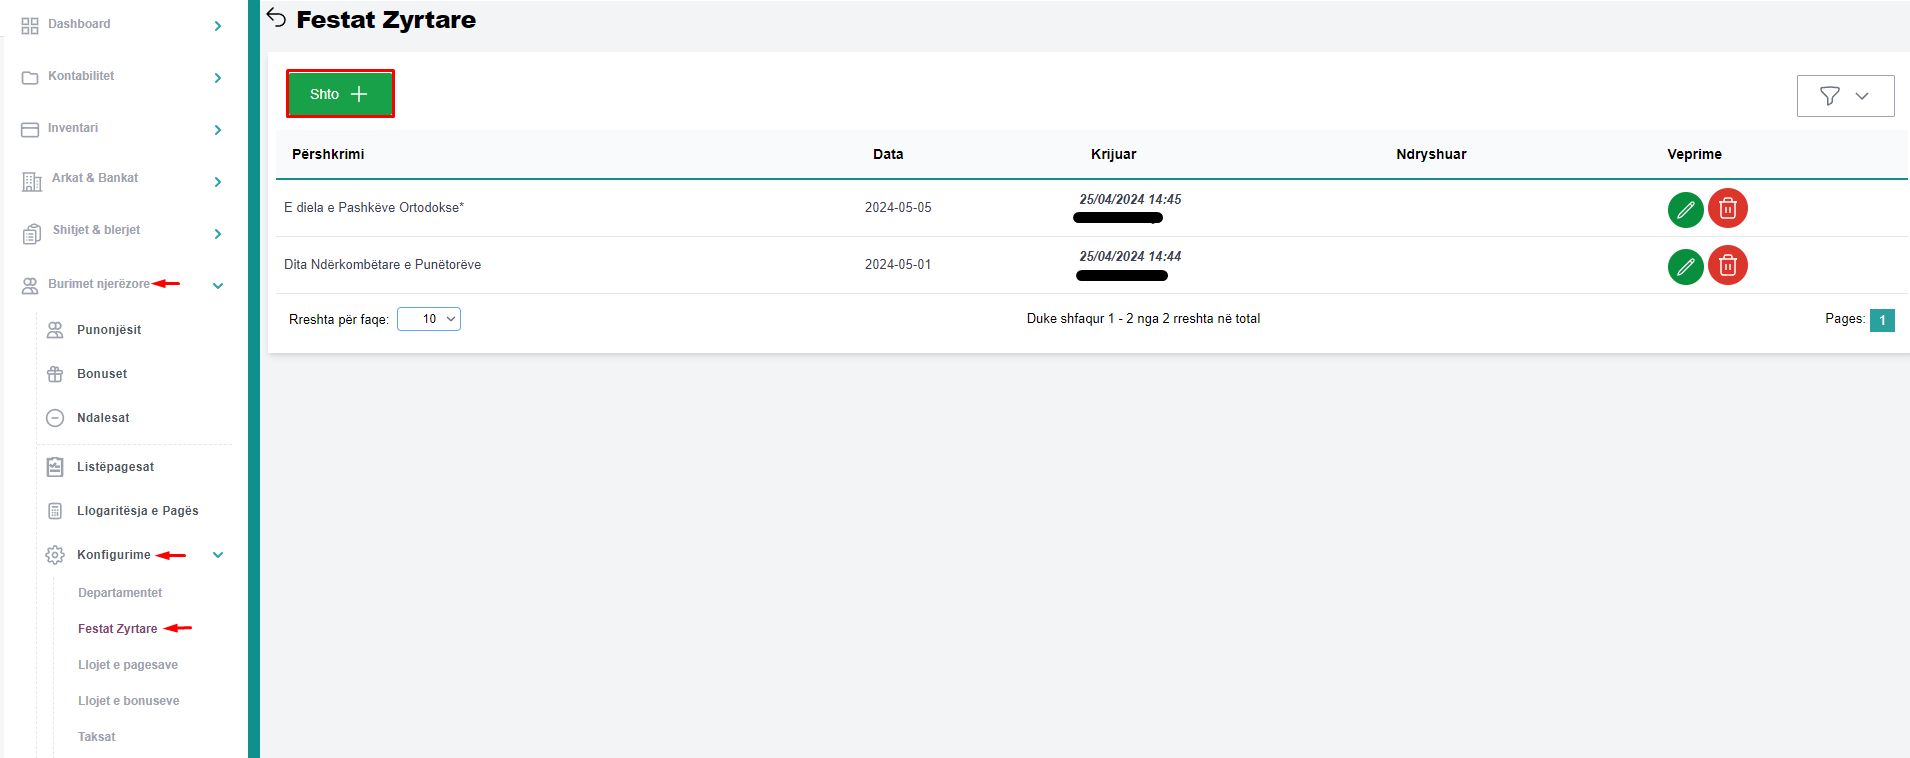
Task: Click the Arkat & Bankat building icon
Action: 32,181
